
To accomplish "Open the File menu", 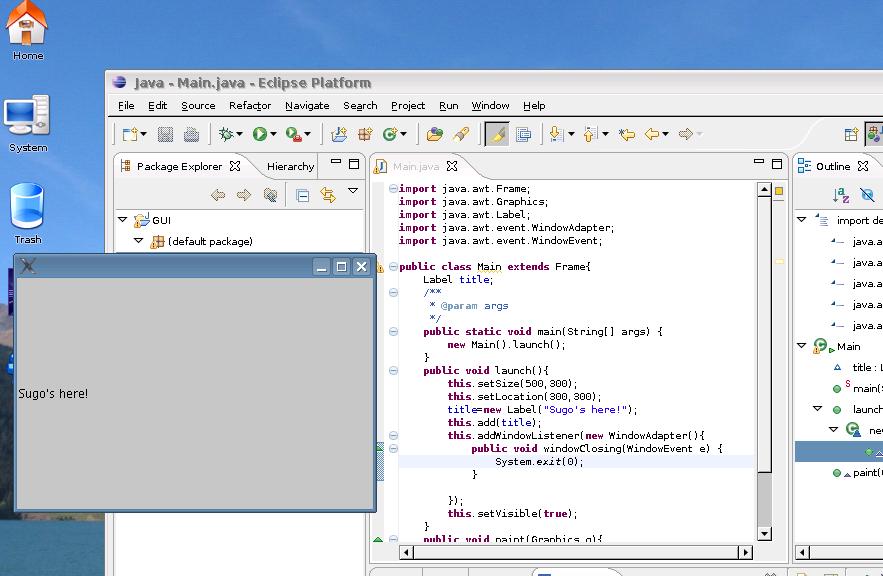I will (126, 106).
